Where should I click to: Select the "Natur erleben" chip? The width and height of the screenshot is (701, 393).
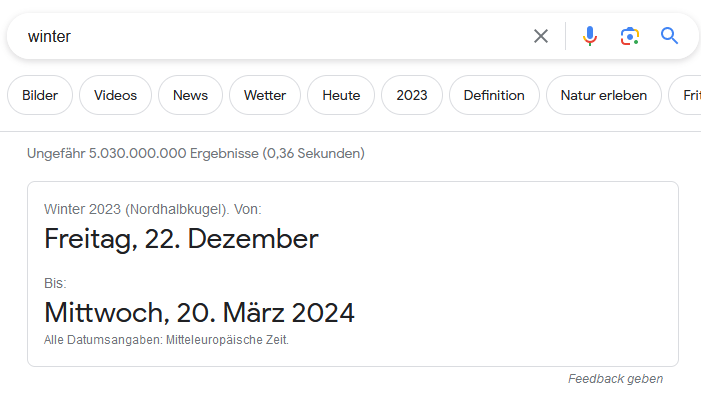pyautogui.click(x=604, y=95)
